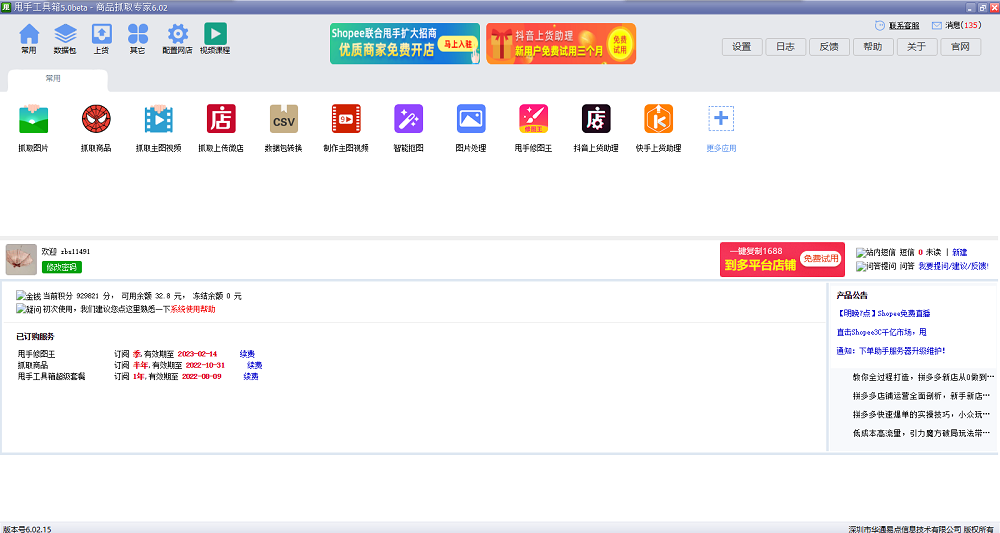Screen dimensions: 1000x533
Task: Click the user avatar thumbnail
Action: pos(21,259)
